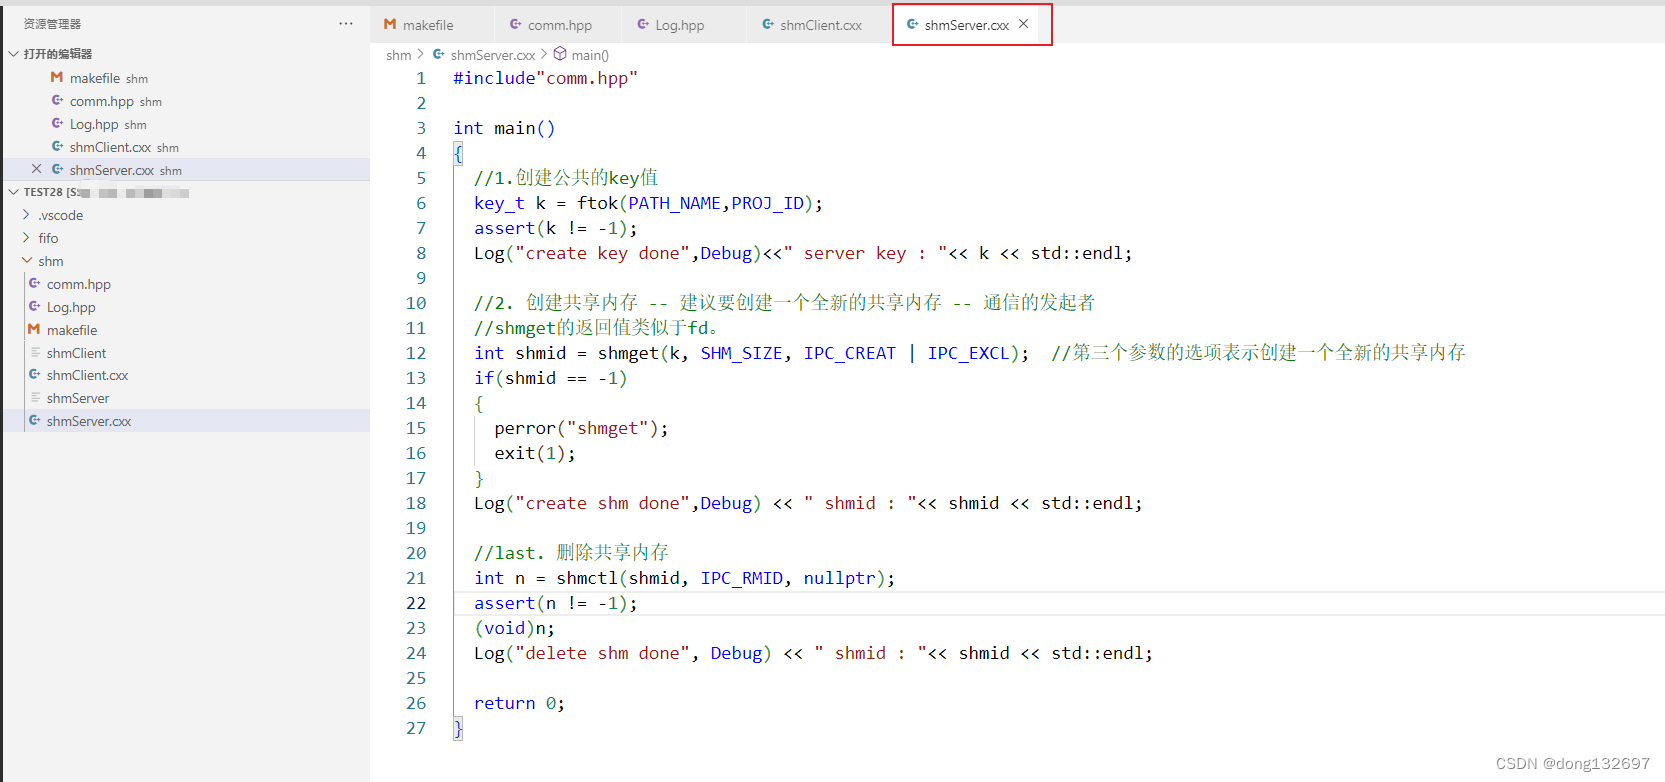
Task: Select the shmServer binary file in the tree
Action: pyautogui.click(x=186, y=398)
